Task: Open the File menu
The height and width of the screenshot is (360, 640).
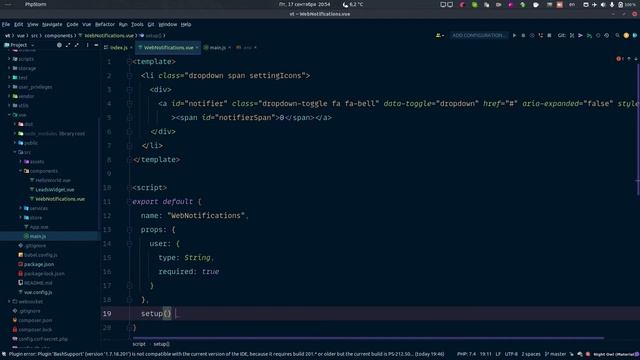Action: click(6, 24)
